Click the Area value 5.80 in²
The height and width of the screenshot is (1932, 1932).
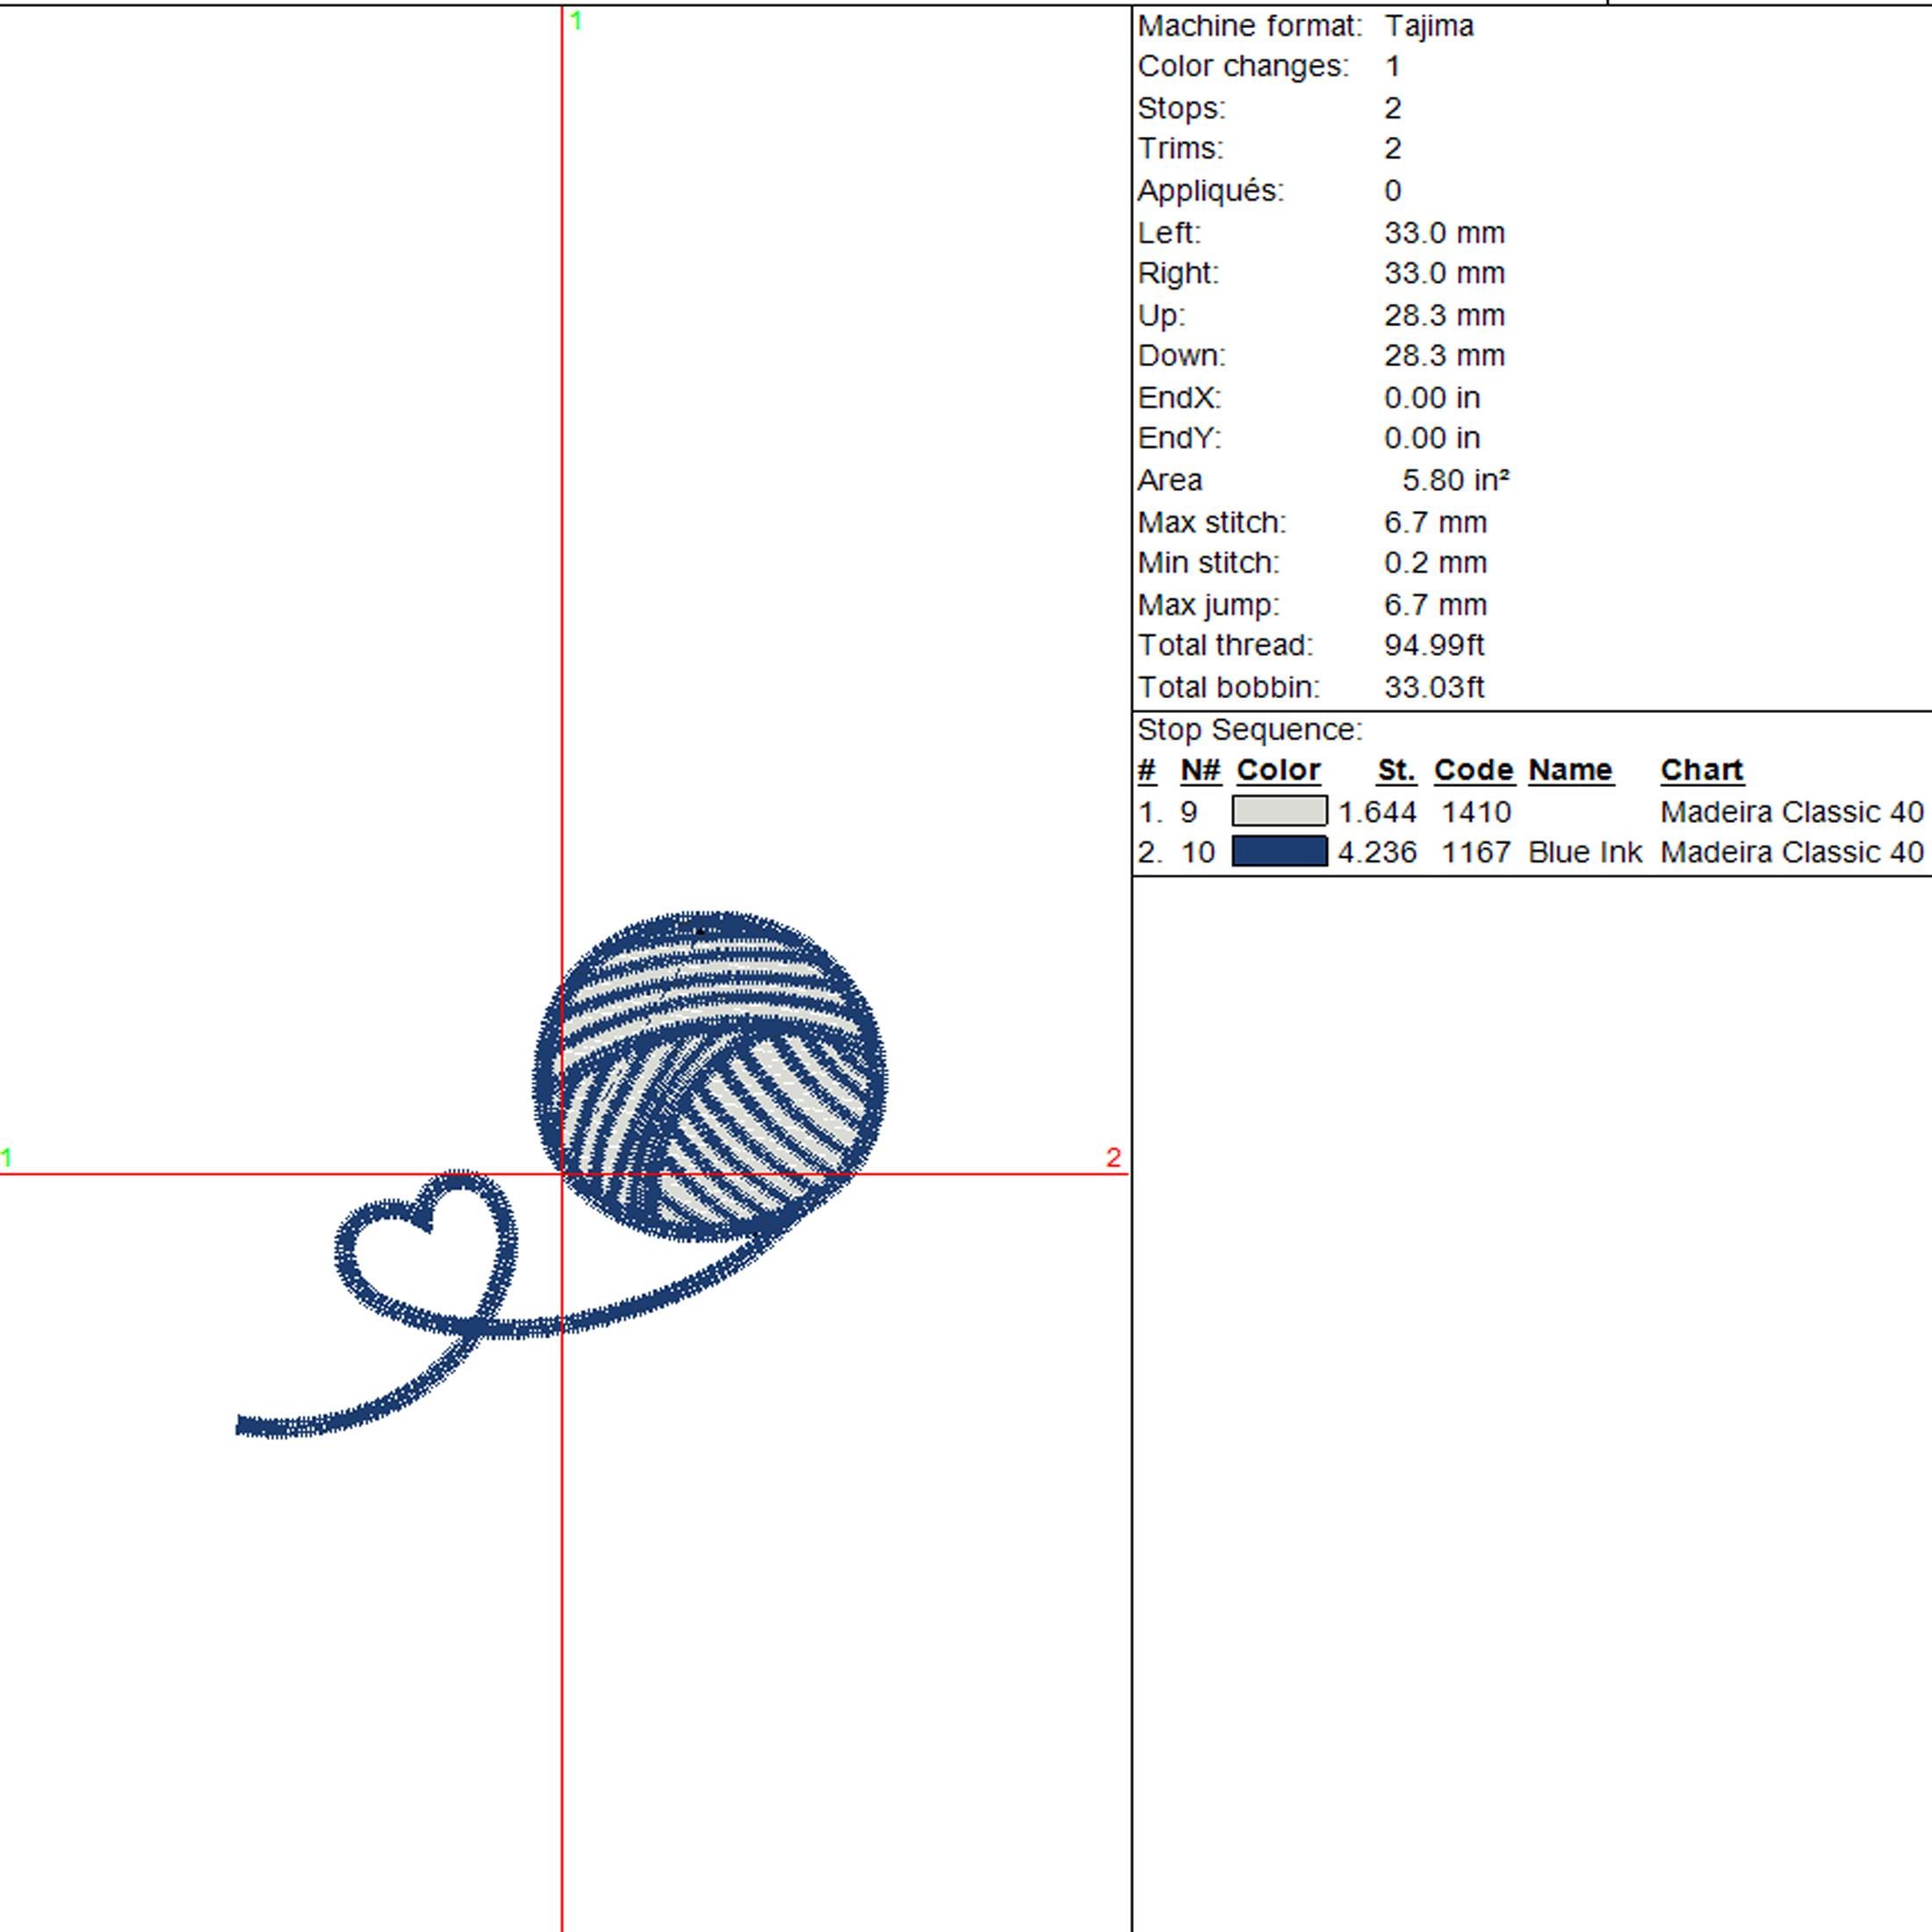pos(1455,480)
